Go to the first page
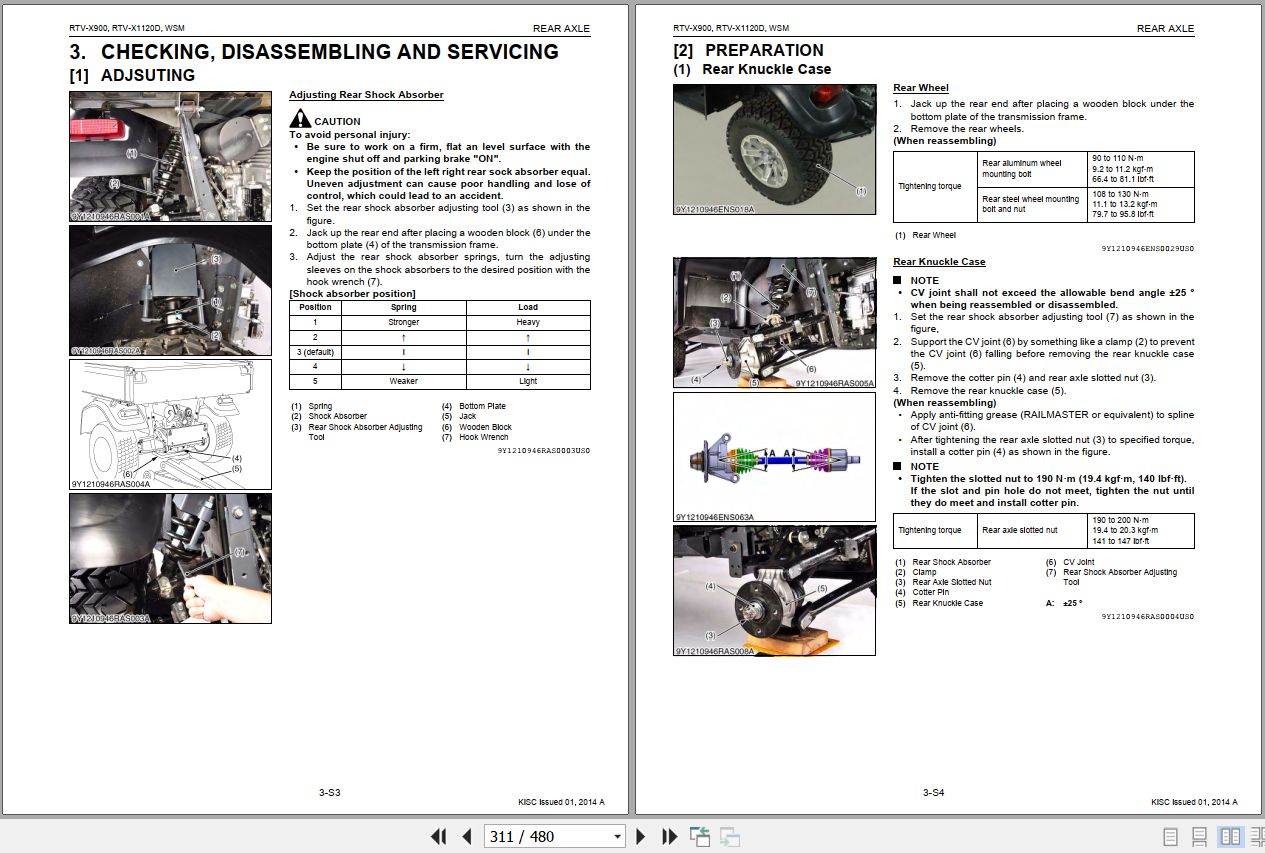Screen dimensions: 1265x853 pyautogui.click(x=438, y=836)
